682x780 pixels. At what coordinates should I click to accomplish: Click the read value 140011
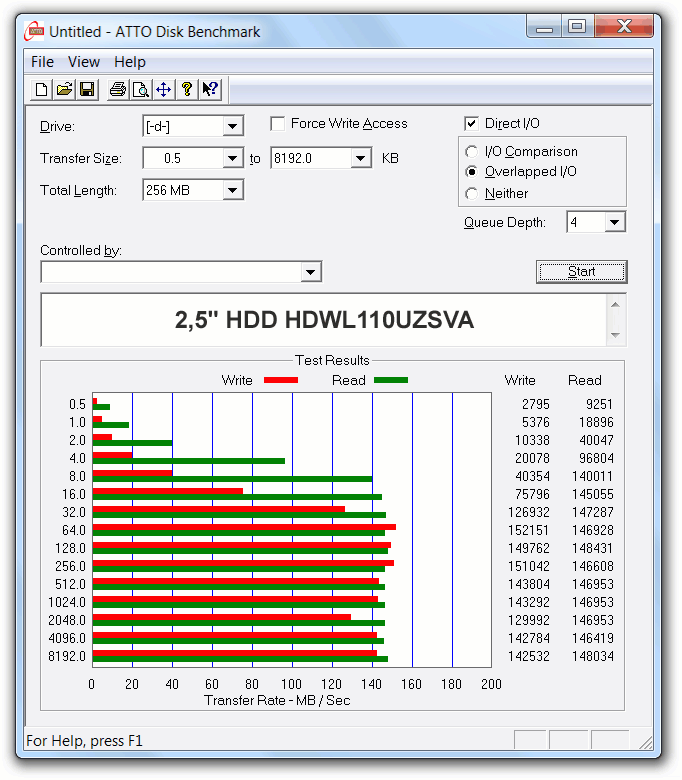point(592,476)
